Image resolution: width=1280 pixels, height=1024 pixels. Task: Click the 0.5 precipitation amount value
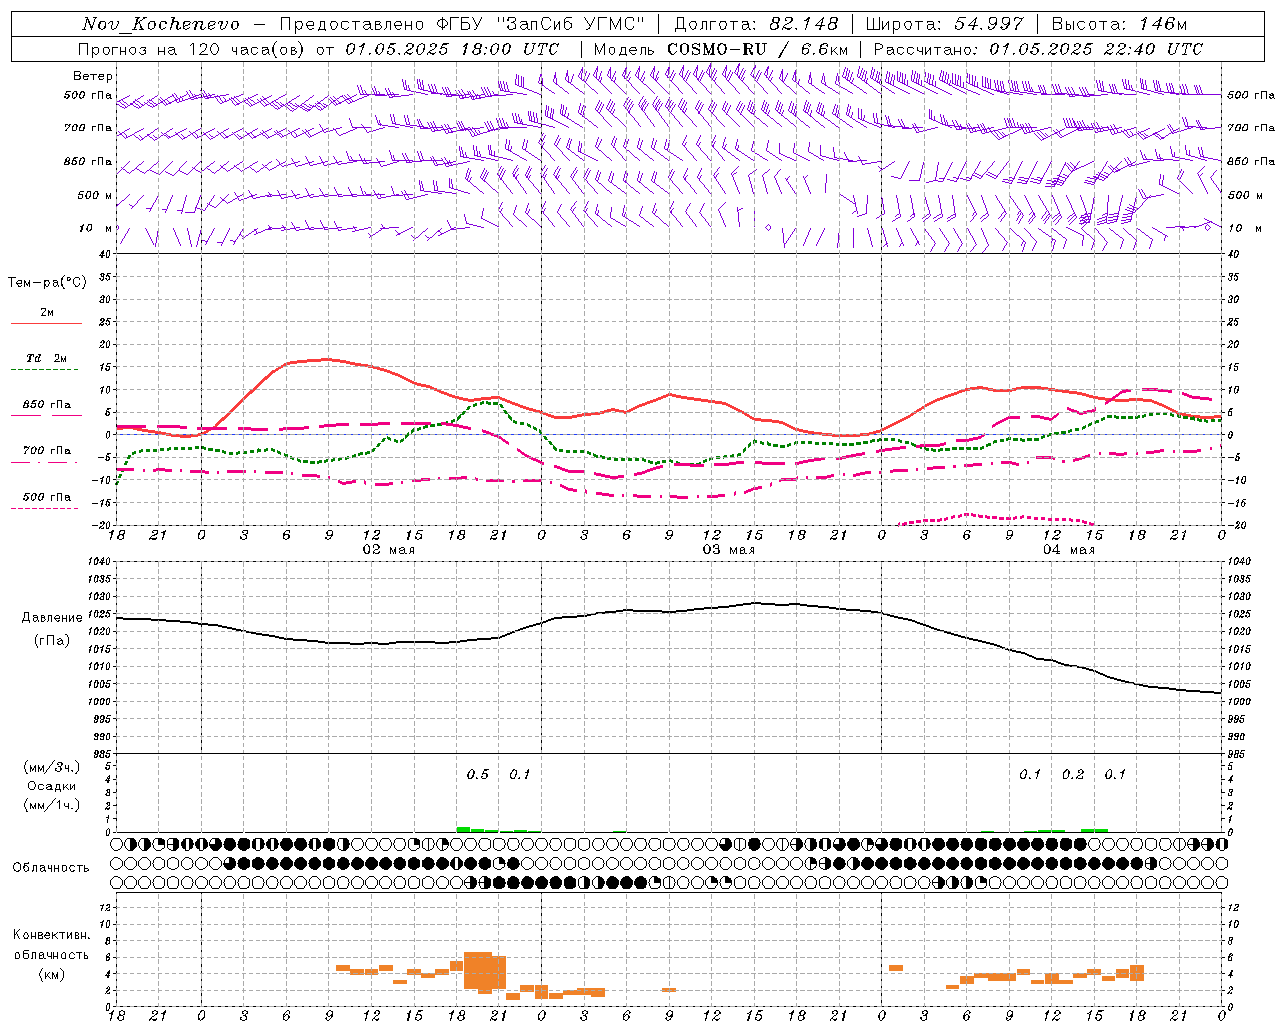(x=478, y=774)
